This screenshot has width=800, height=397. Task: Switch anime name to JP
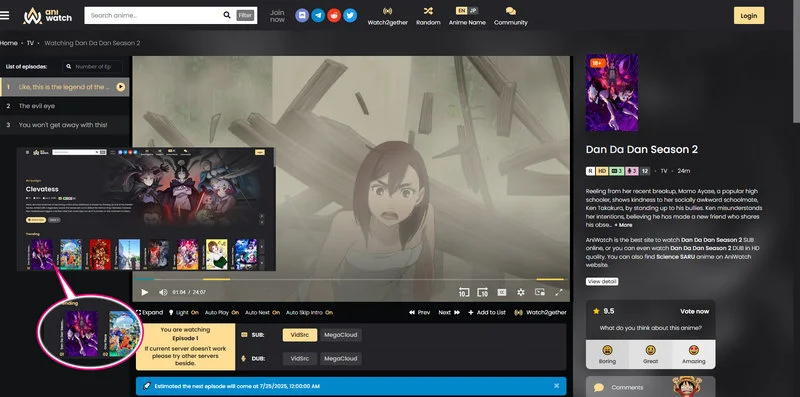pos(472,11)
